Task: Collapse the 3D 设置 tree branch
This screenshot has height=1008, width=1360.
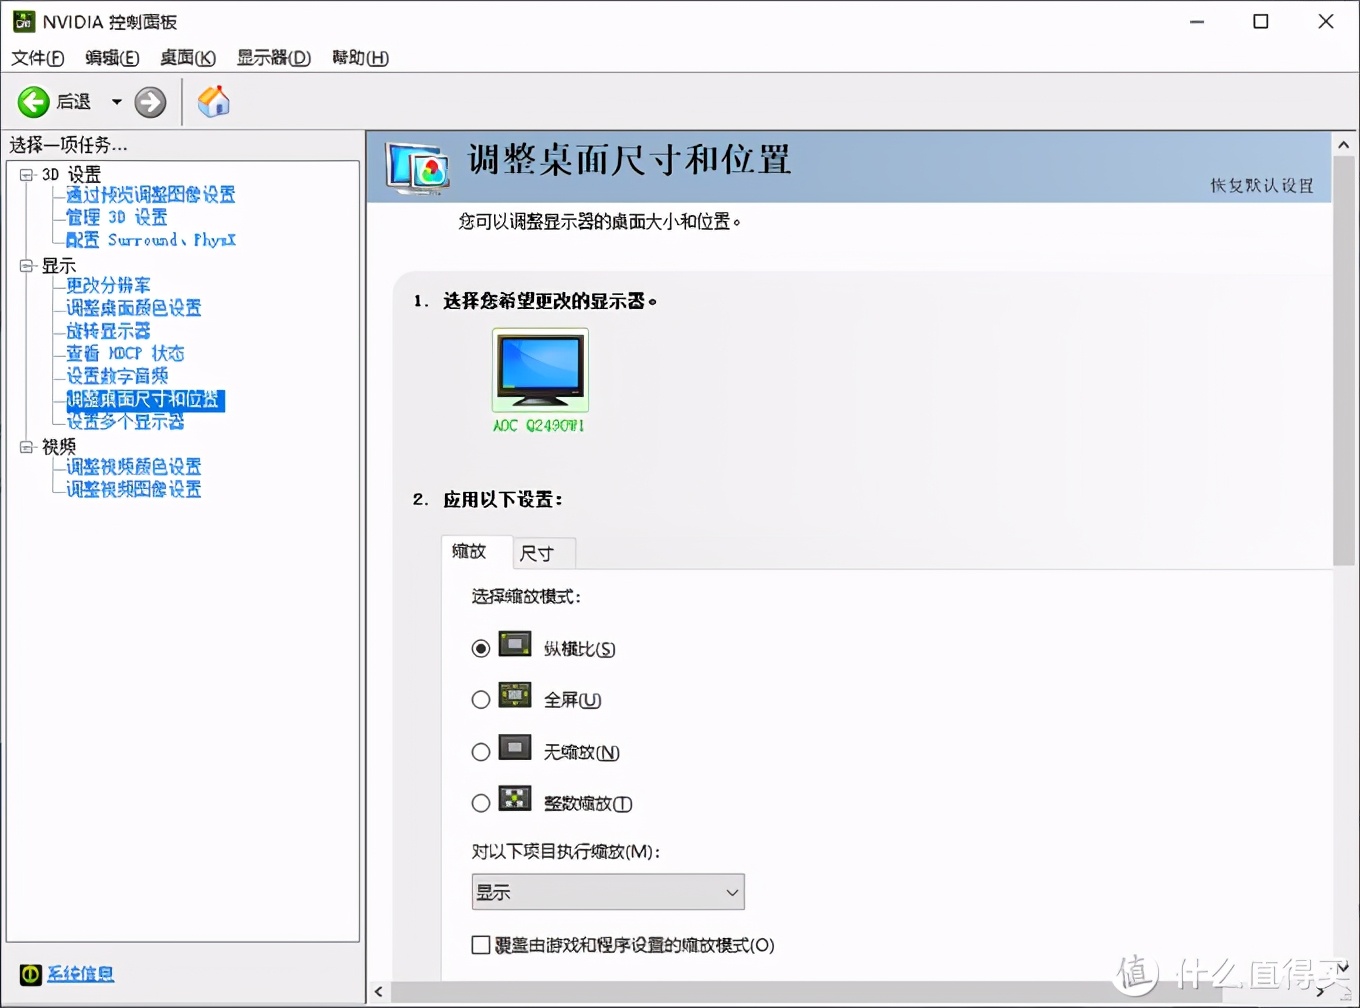Action: tap(25, 173)
